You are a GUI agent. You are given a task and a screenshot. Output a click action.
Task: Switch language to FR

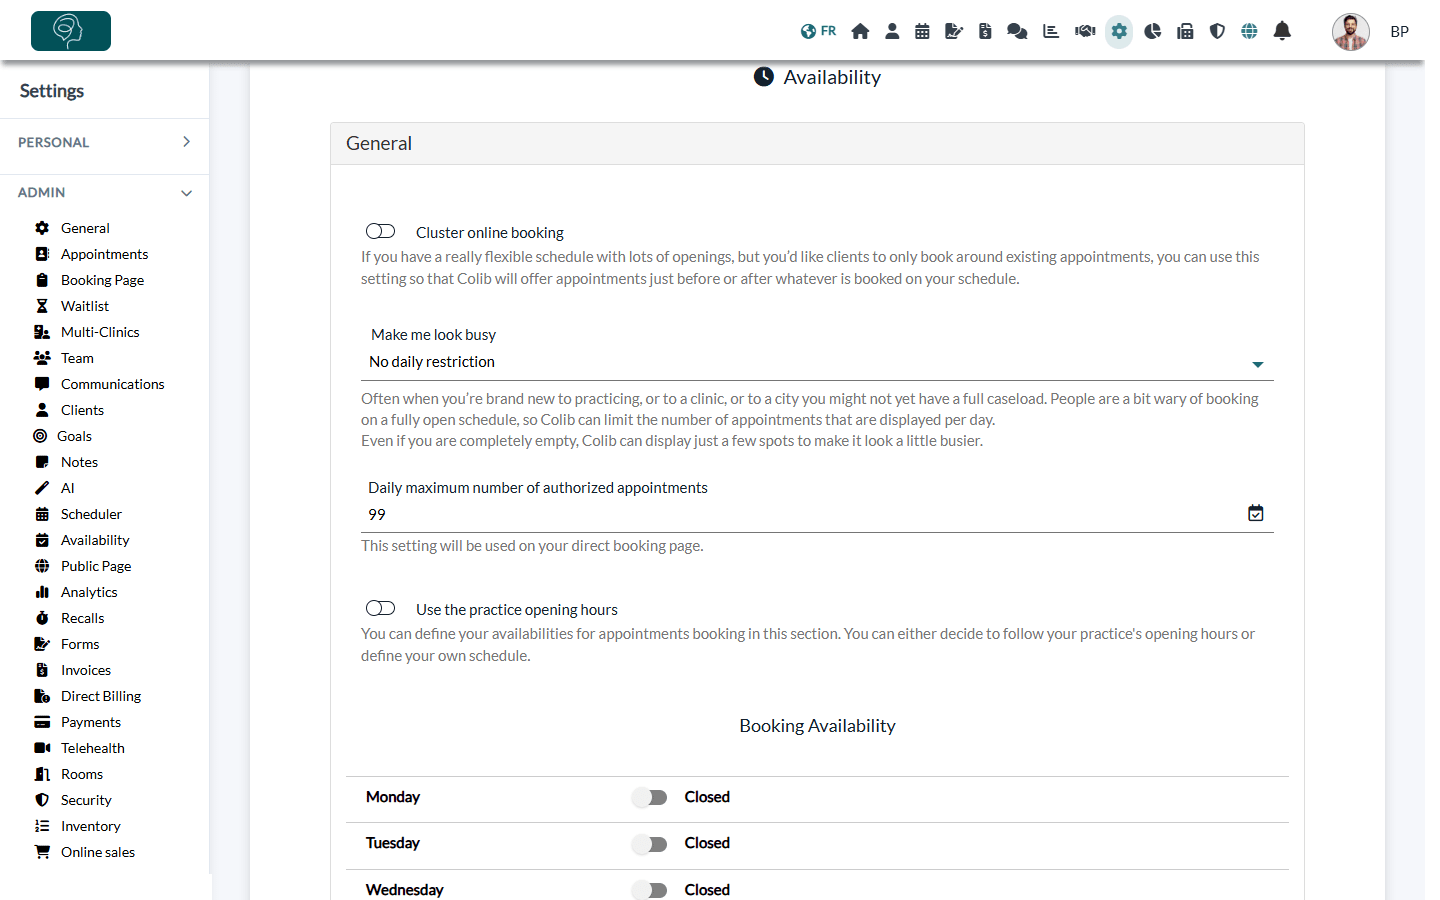818,31
